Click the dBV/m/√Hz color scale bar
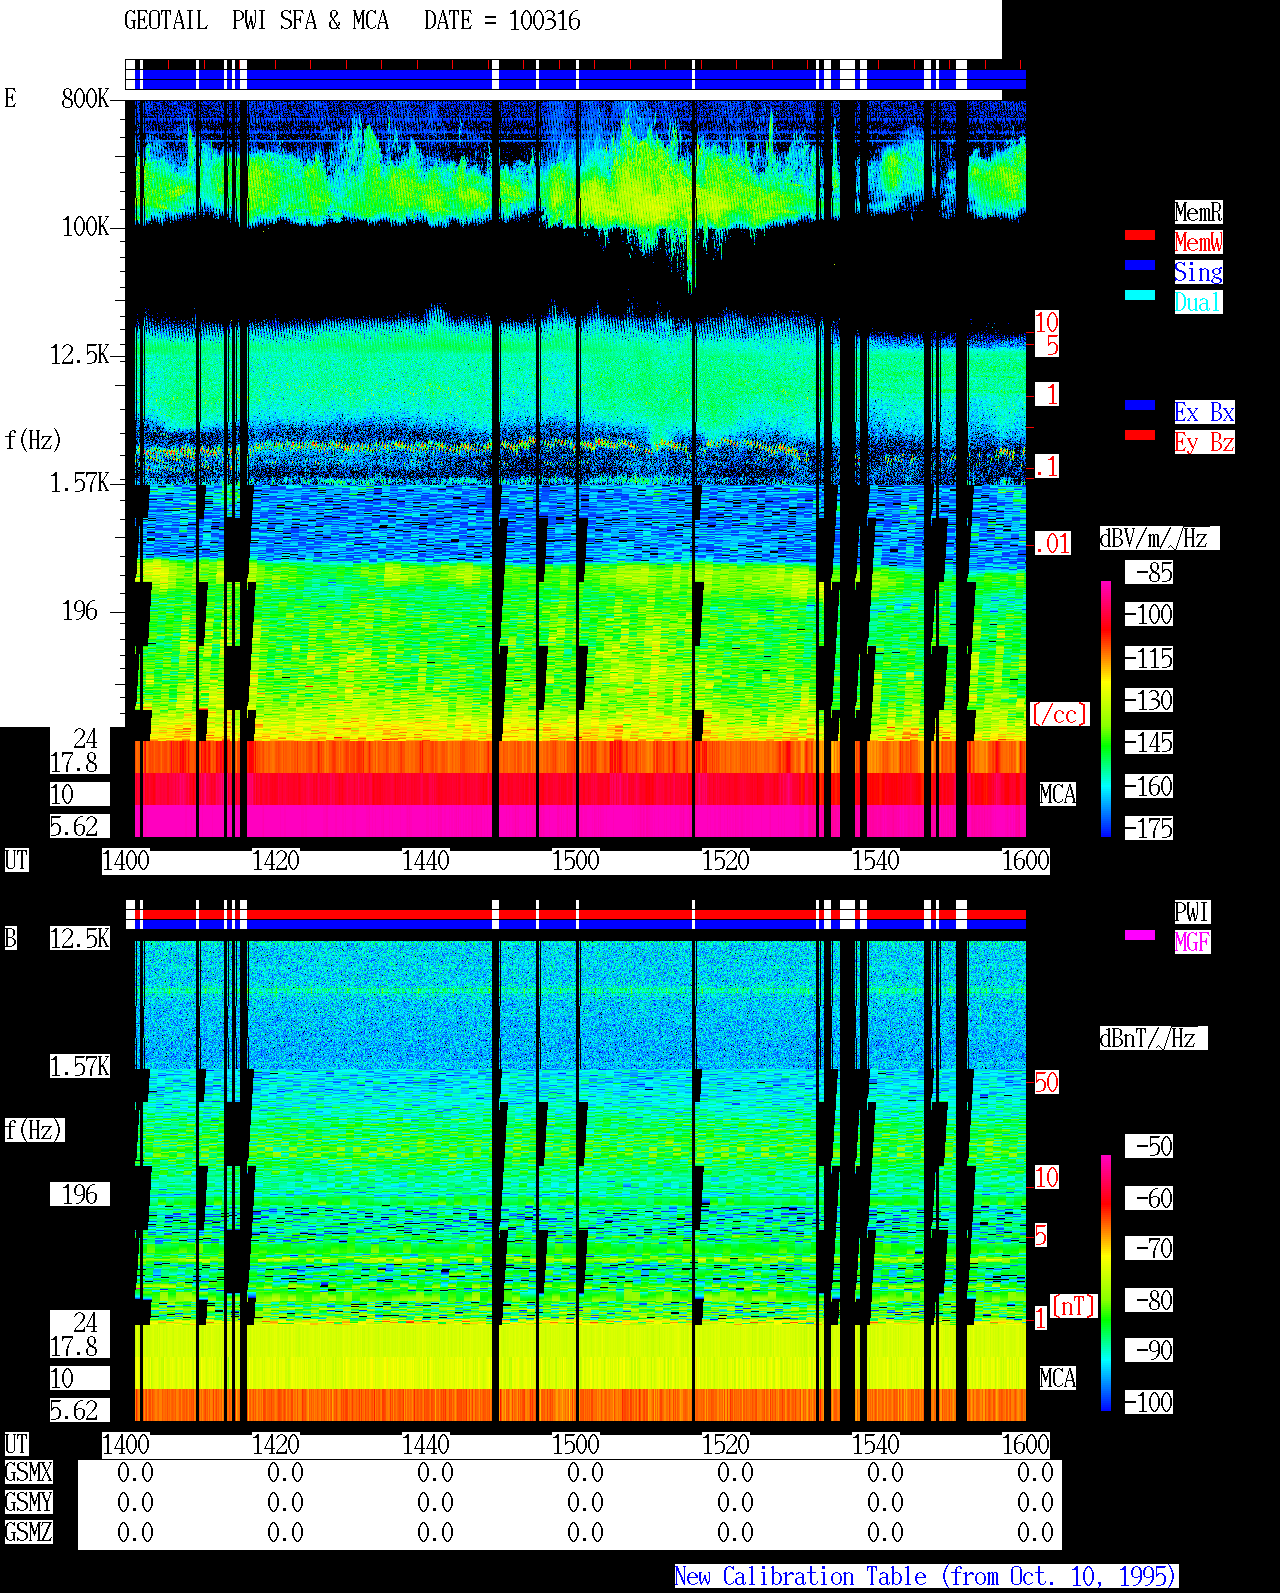1280x1593 pixels. (1106, 708)
